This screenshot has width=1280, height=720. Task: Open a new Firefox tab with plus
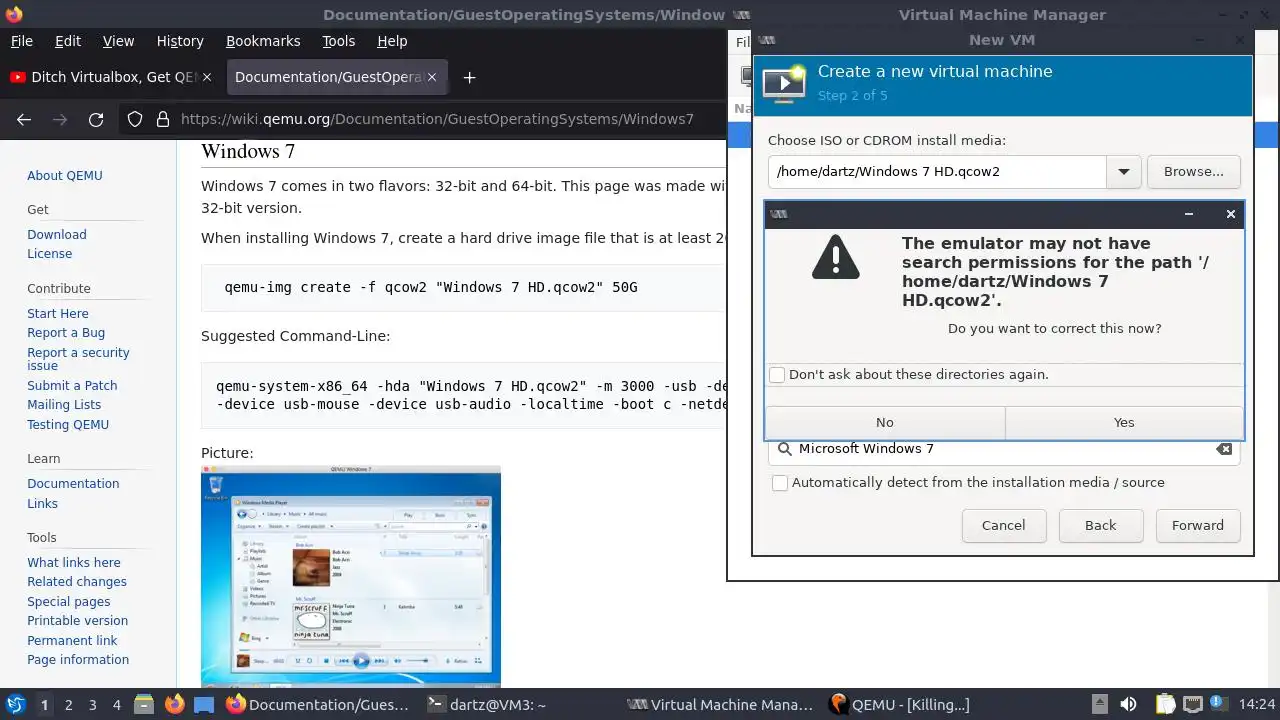[469, 77]
